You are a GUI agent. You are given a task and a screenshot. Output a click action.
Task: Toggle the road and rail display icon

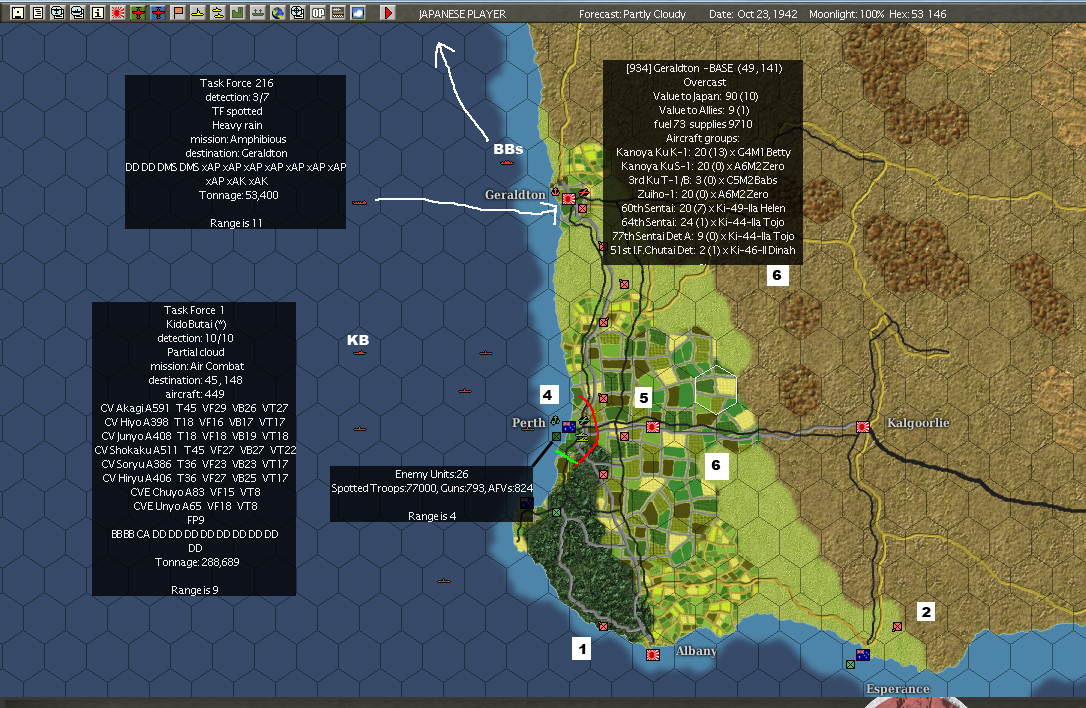pyautogui.click(x=337, y=12)
